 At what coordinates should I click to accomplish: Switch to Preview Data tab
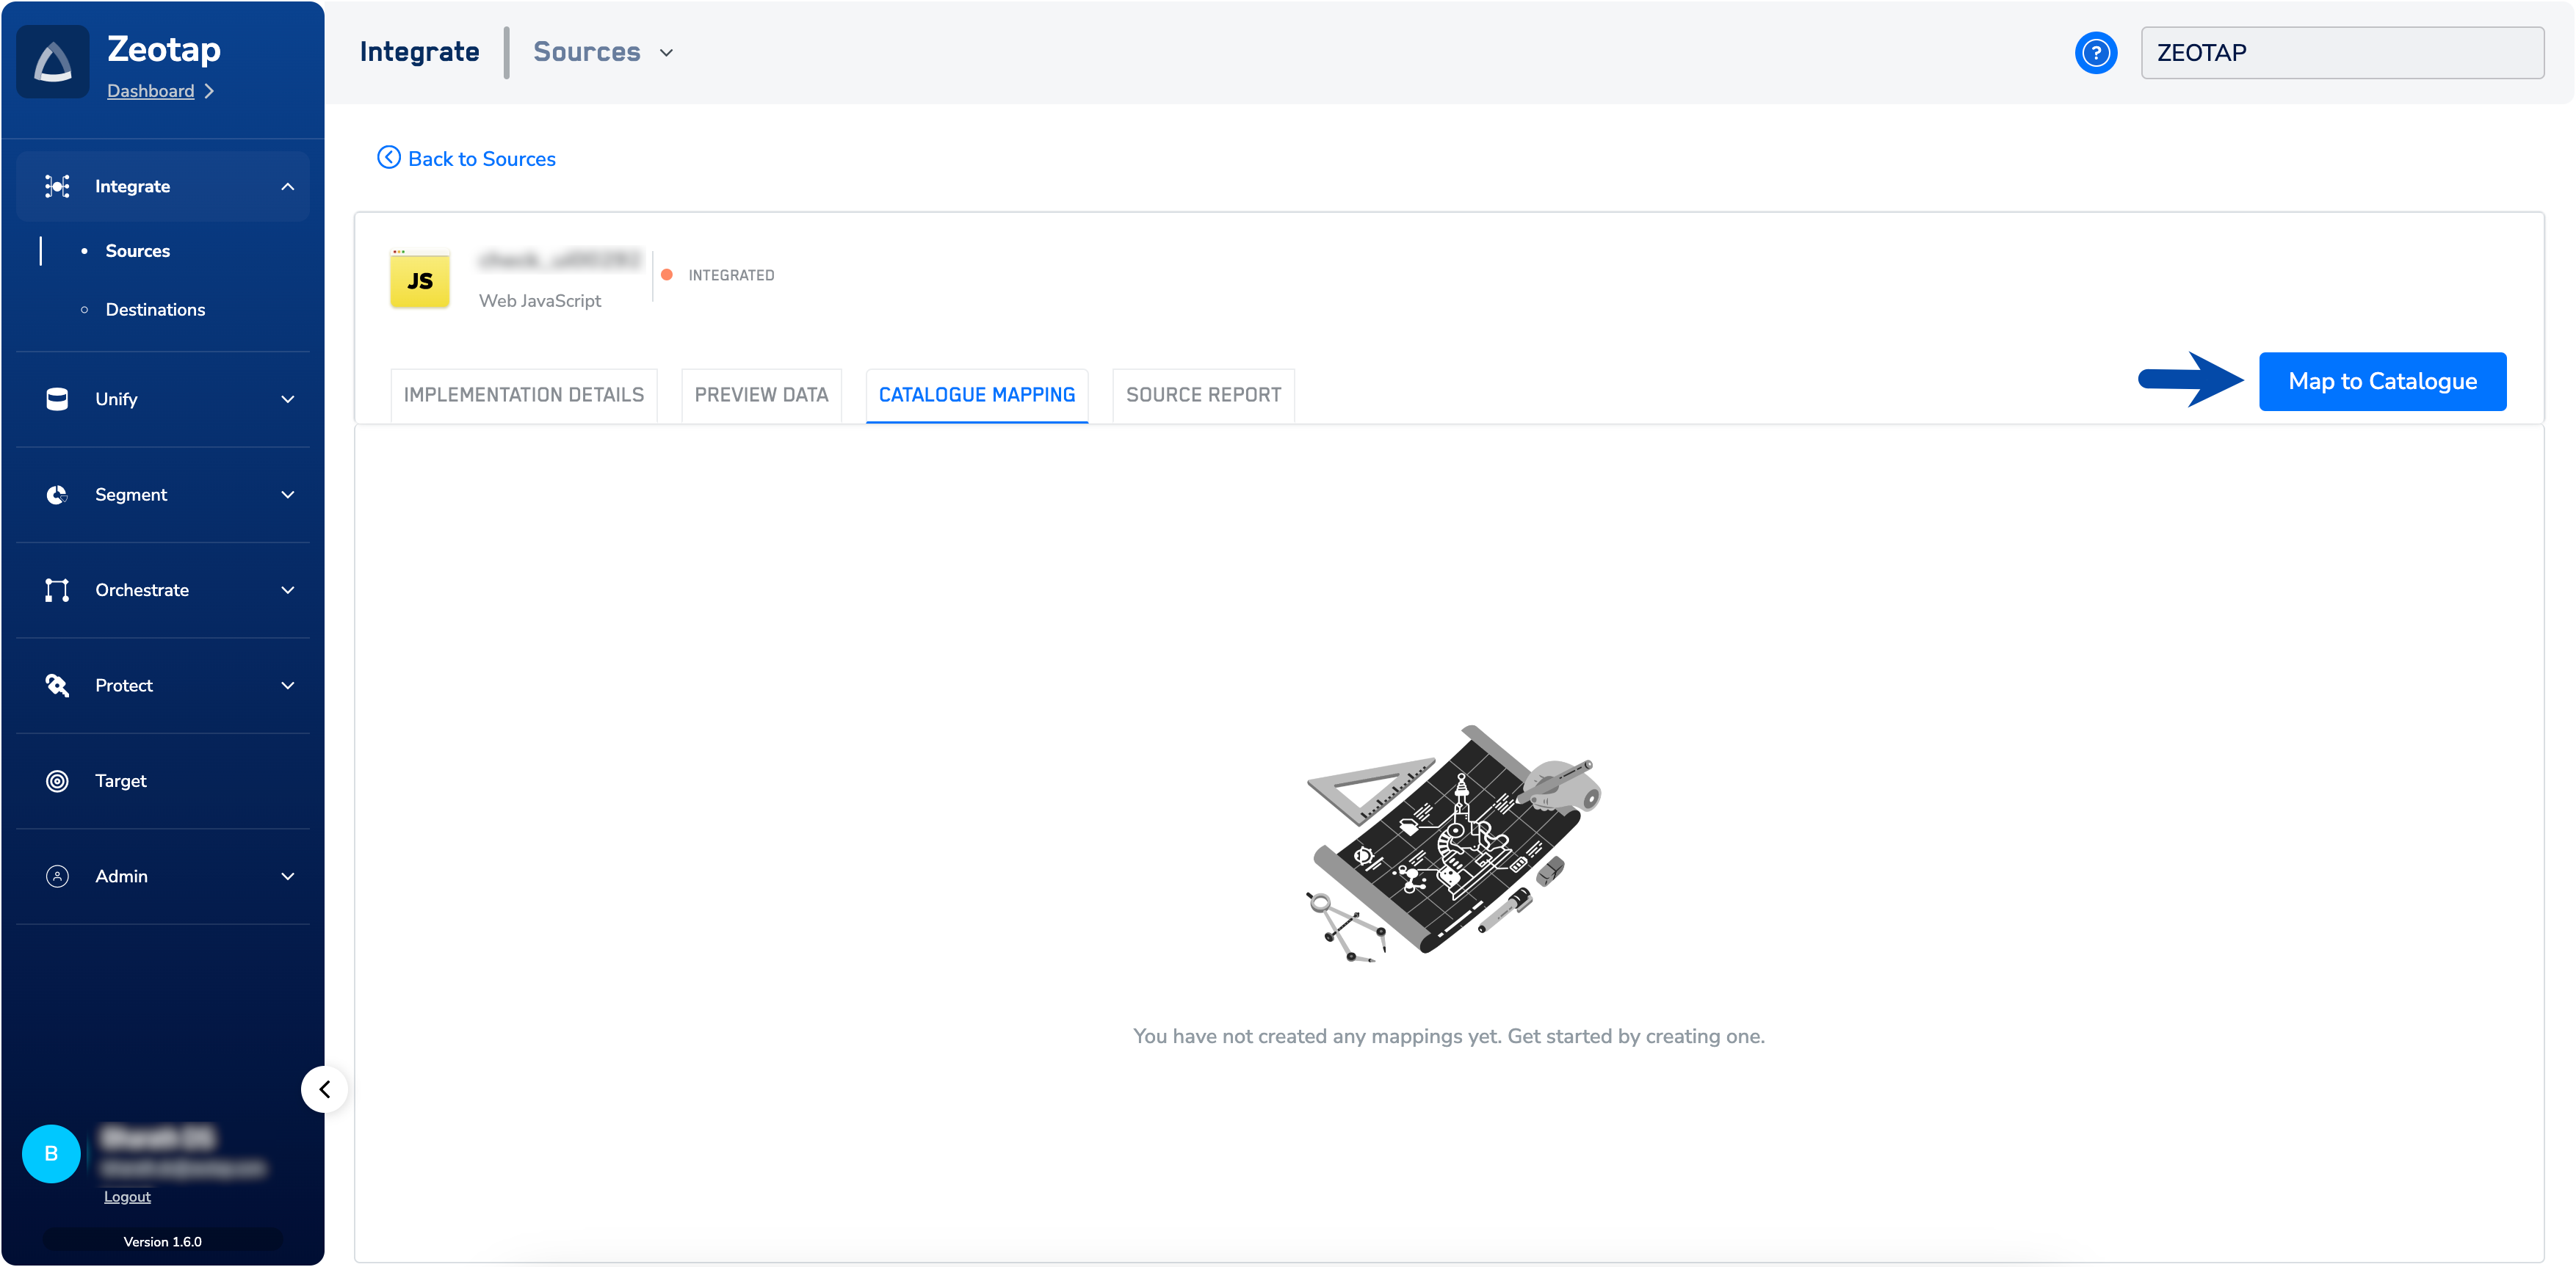click(761, 395)
